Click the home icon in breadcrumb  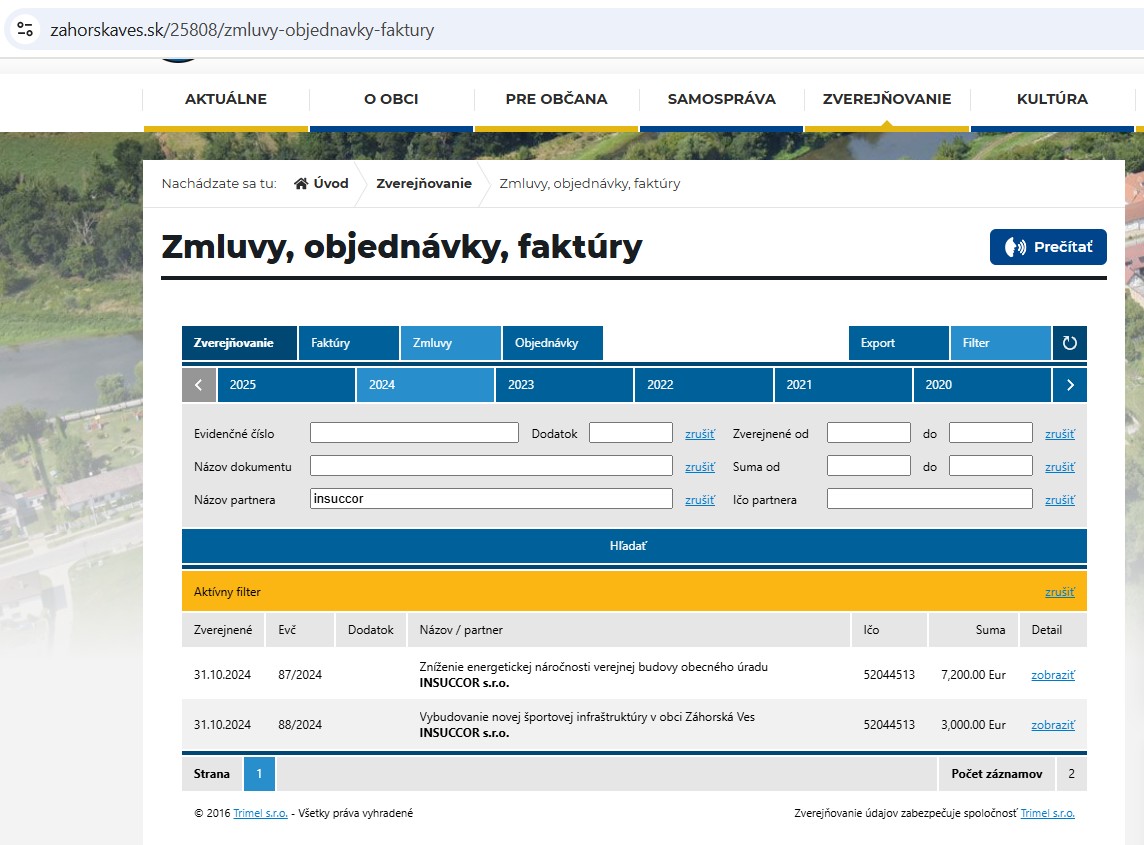pyautogui.click(x=300, y=184)
